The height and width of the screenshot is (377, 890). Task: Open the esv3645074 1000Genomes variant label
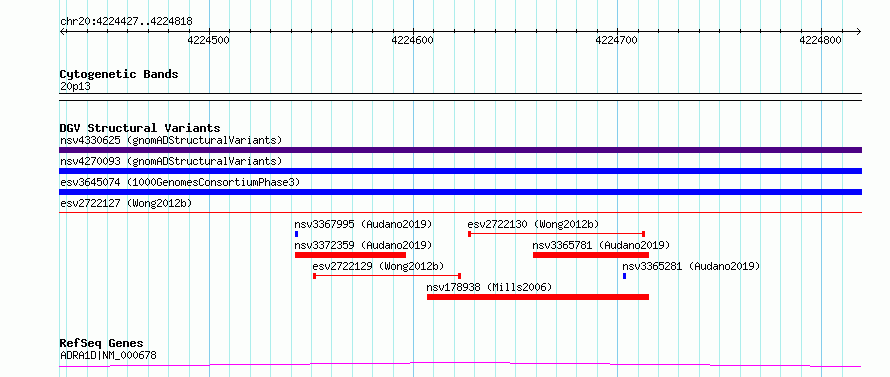(x=180, y=182)
